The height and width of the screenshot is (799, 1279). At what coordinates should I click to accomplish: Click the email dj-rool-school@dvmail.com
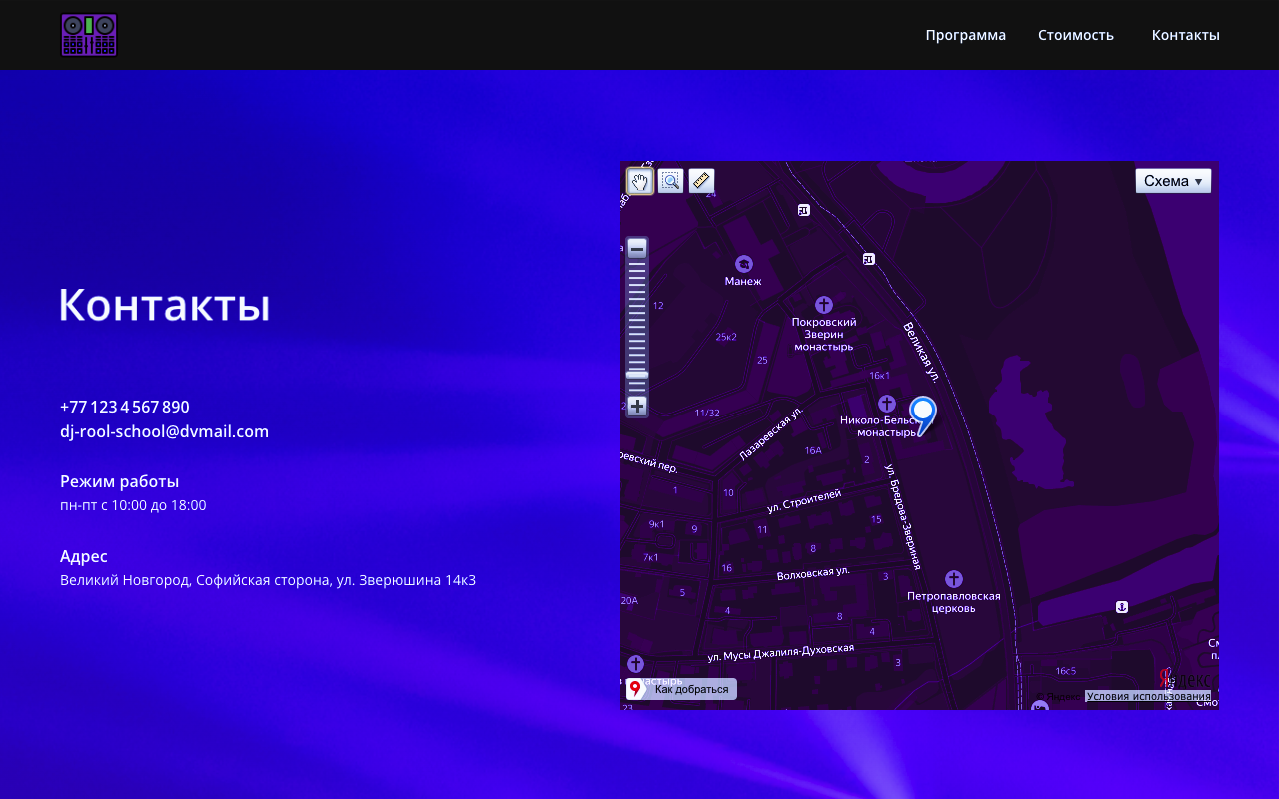click(x=164, y=431)
